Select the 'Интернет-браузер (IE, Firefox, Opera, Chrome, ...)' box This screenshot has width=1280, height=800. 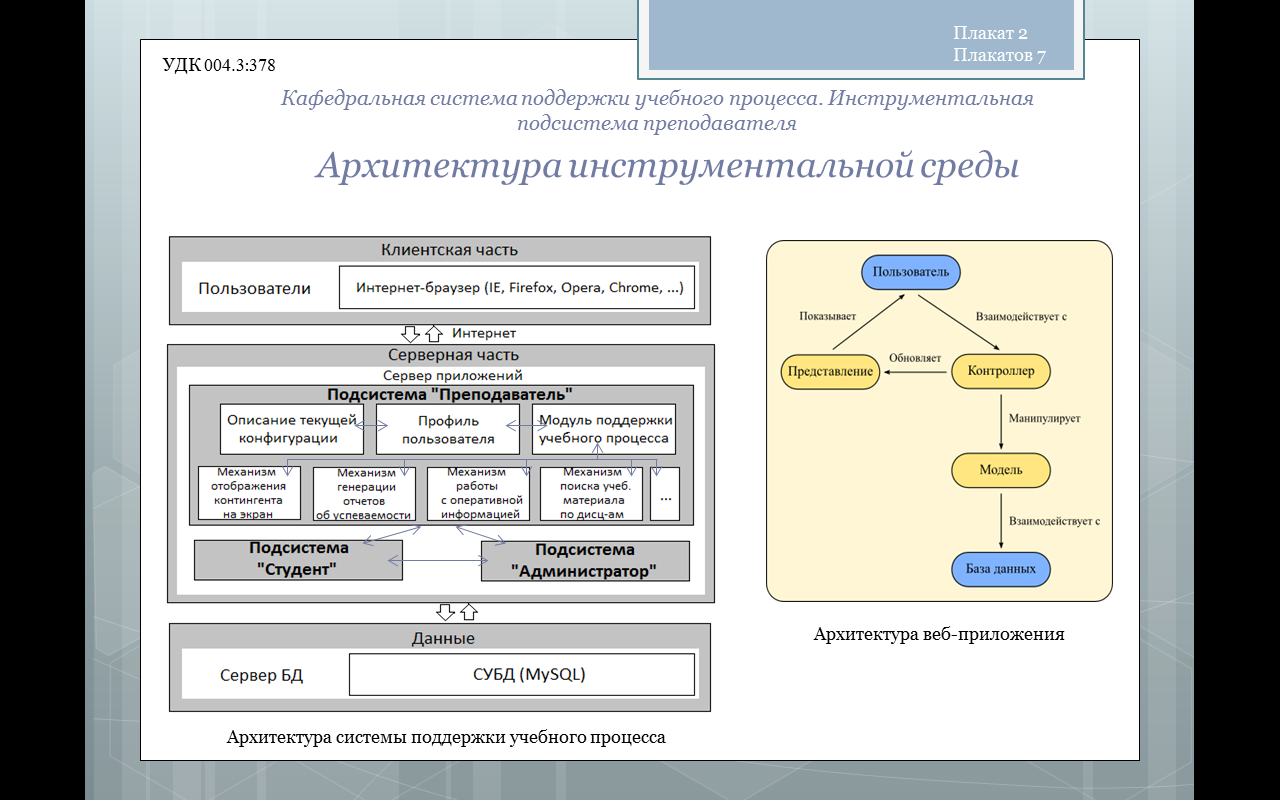517,287
